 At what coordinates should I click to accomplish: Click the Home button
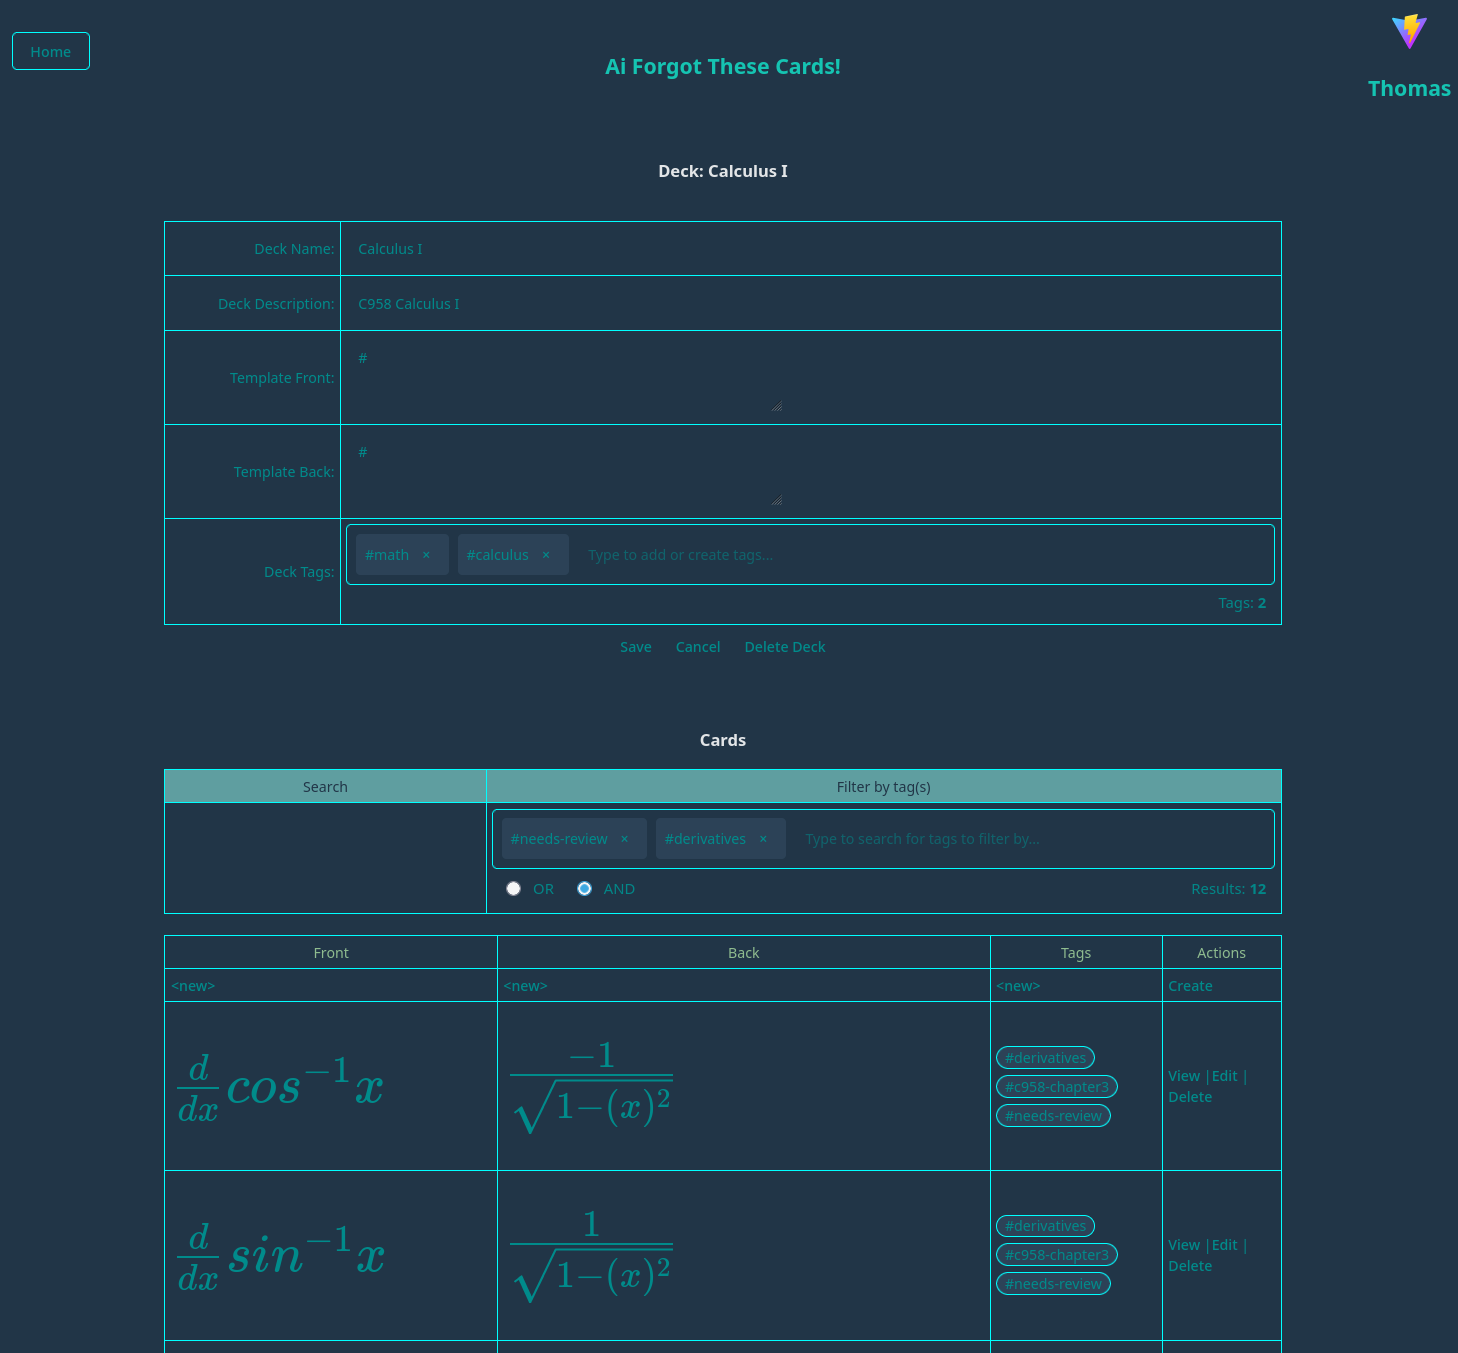pos(51,51)
